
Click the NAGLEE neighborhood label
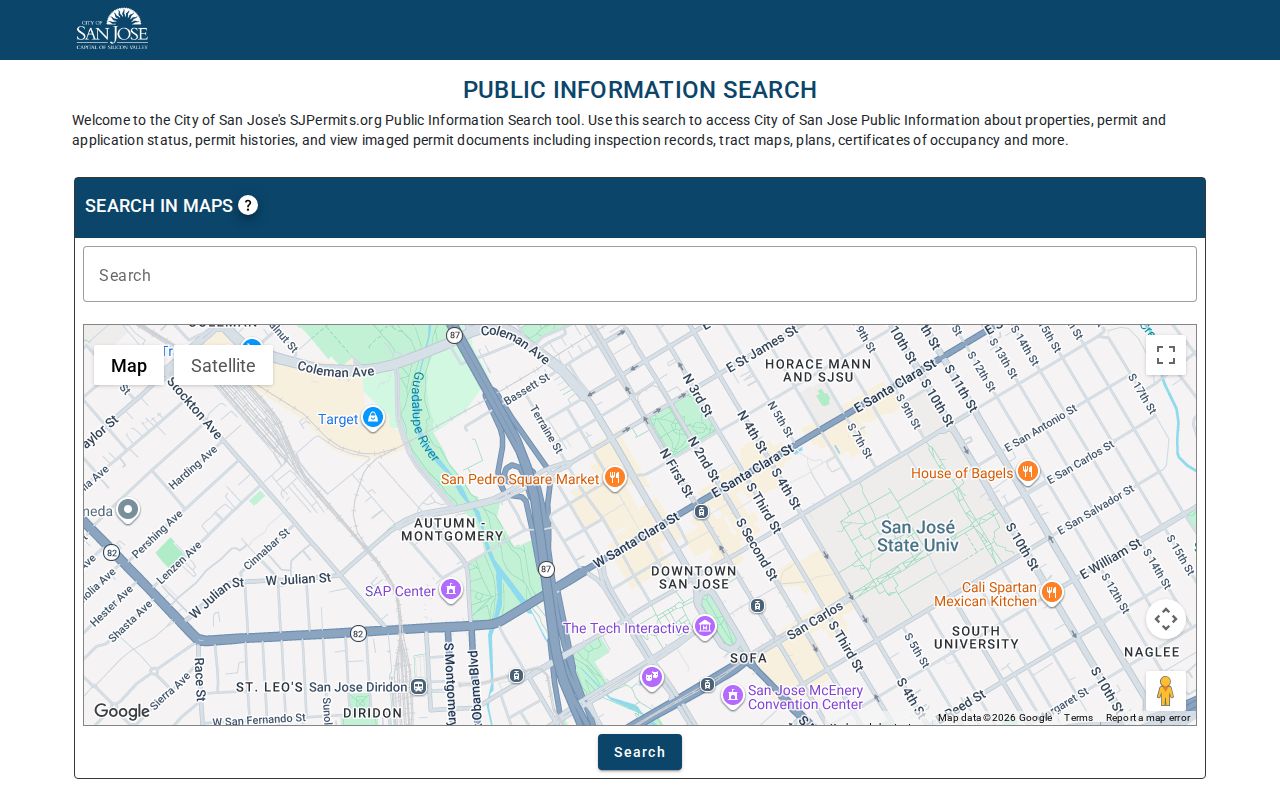point(1152,652)
